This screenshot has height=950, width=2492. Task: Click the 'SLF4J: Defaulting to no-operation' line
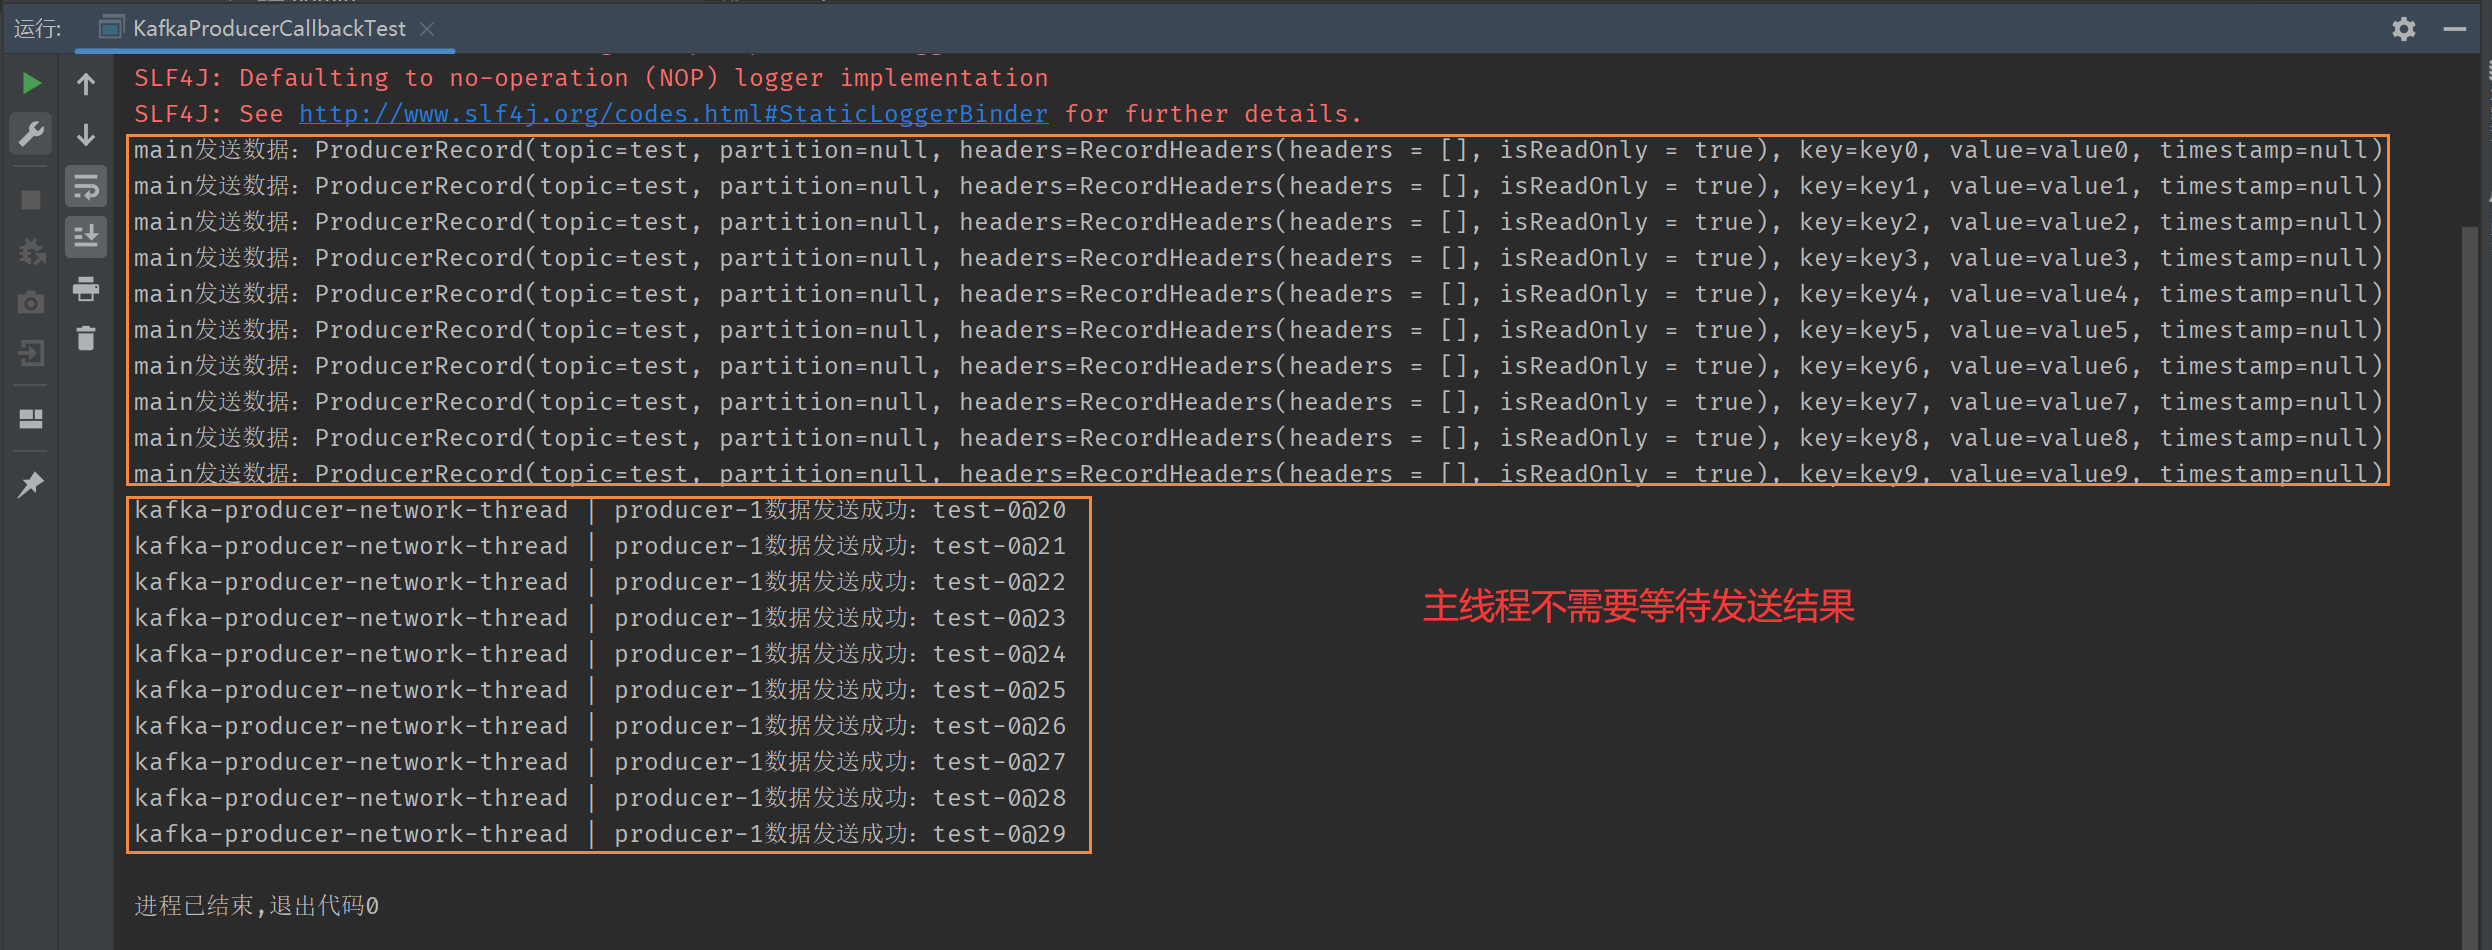pyautogui.click(x=591, y=78)
